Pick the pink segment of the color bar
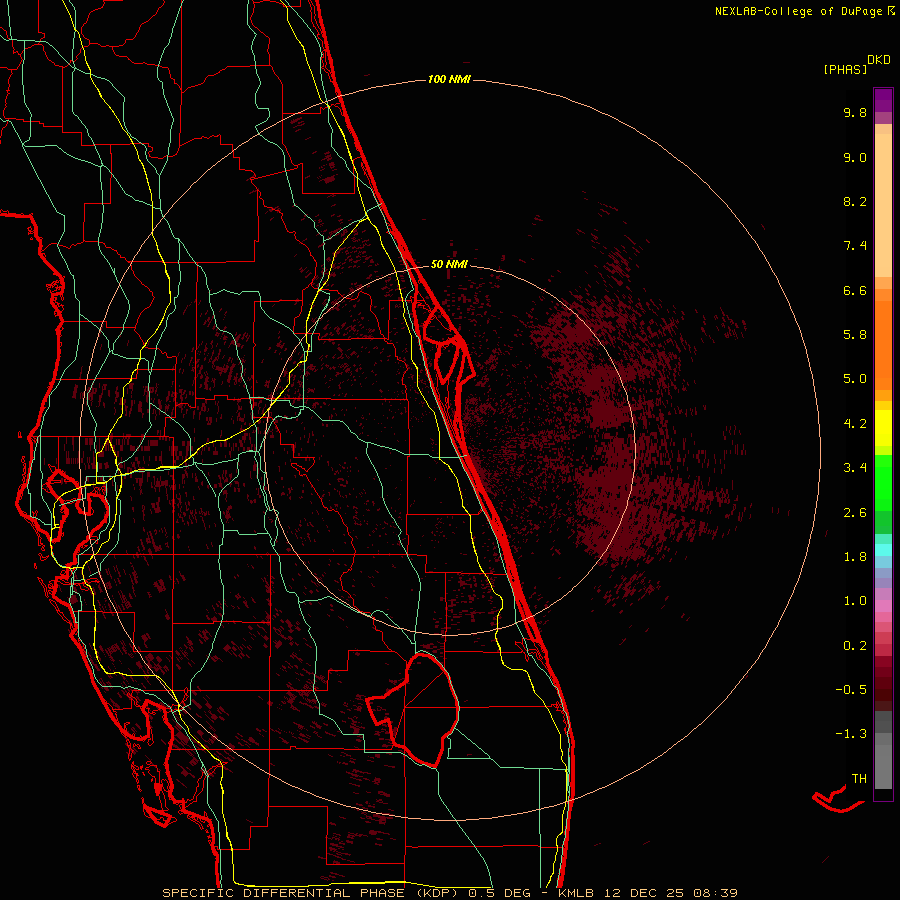Screen dimensions: 900x900 click(x=883, y=606)
